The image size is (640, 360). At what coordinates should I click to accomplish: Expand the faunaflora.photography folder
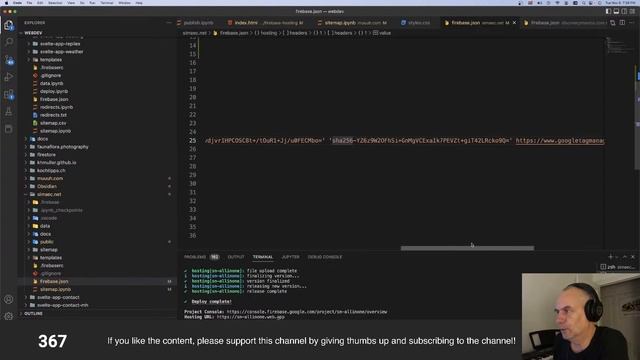click(62, 147)
